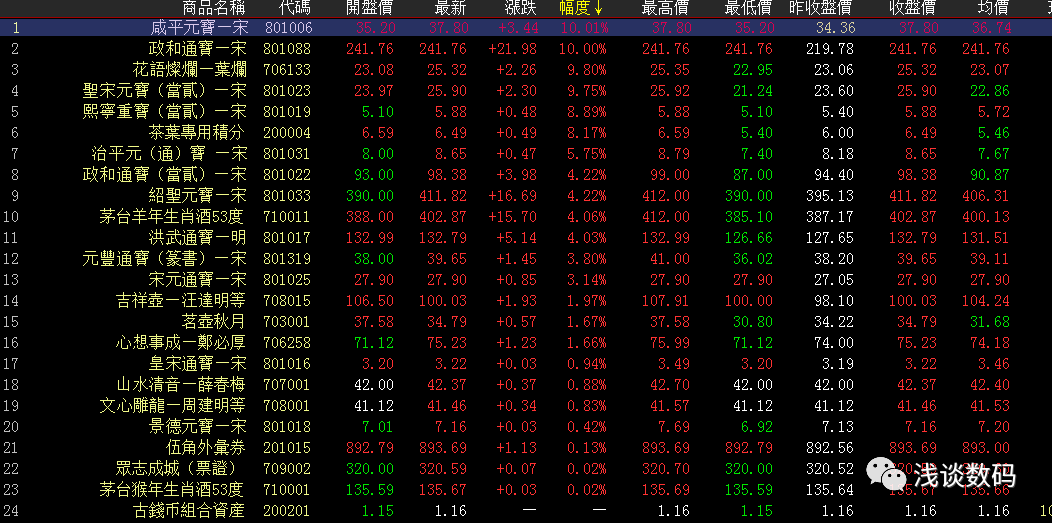Click code 801088
1052x523 pixels.
click(x=288, y=49)
